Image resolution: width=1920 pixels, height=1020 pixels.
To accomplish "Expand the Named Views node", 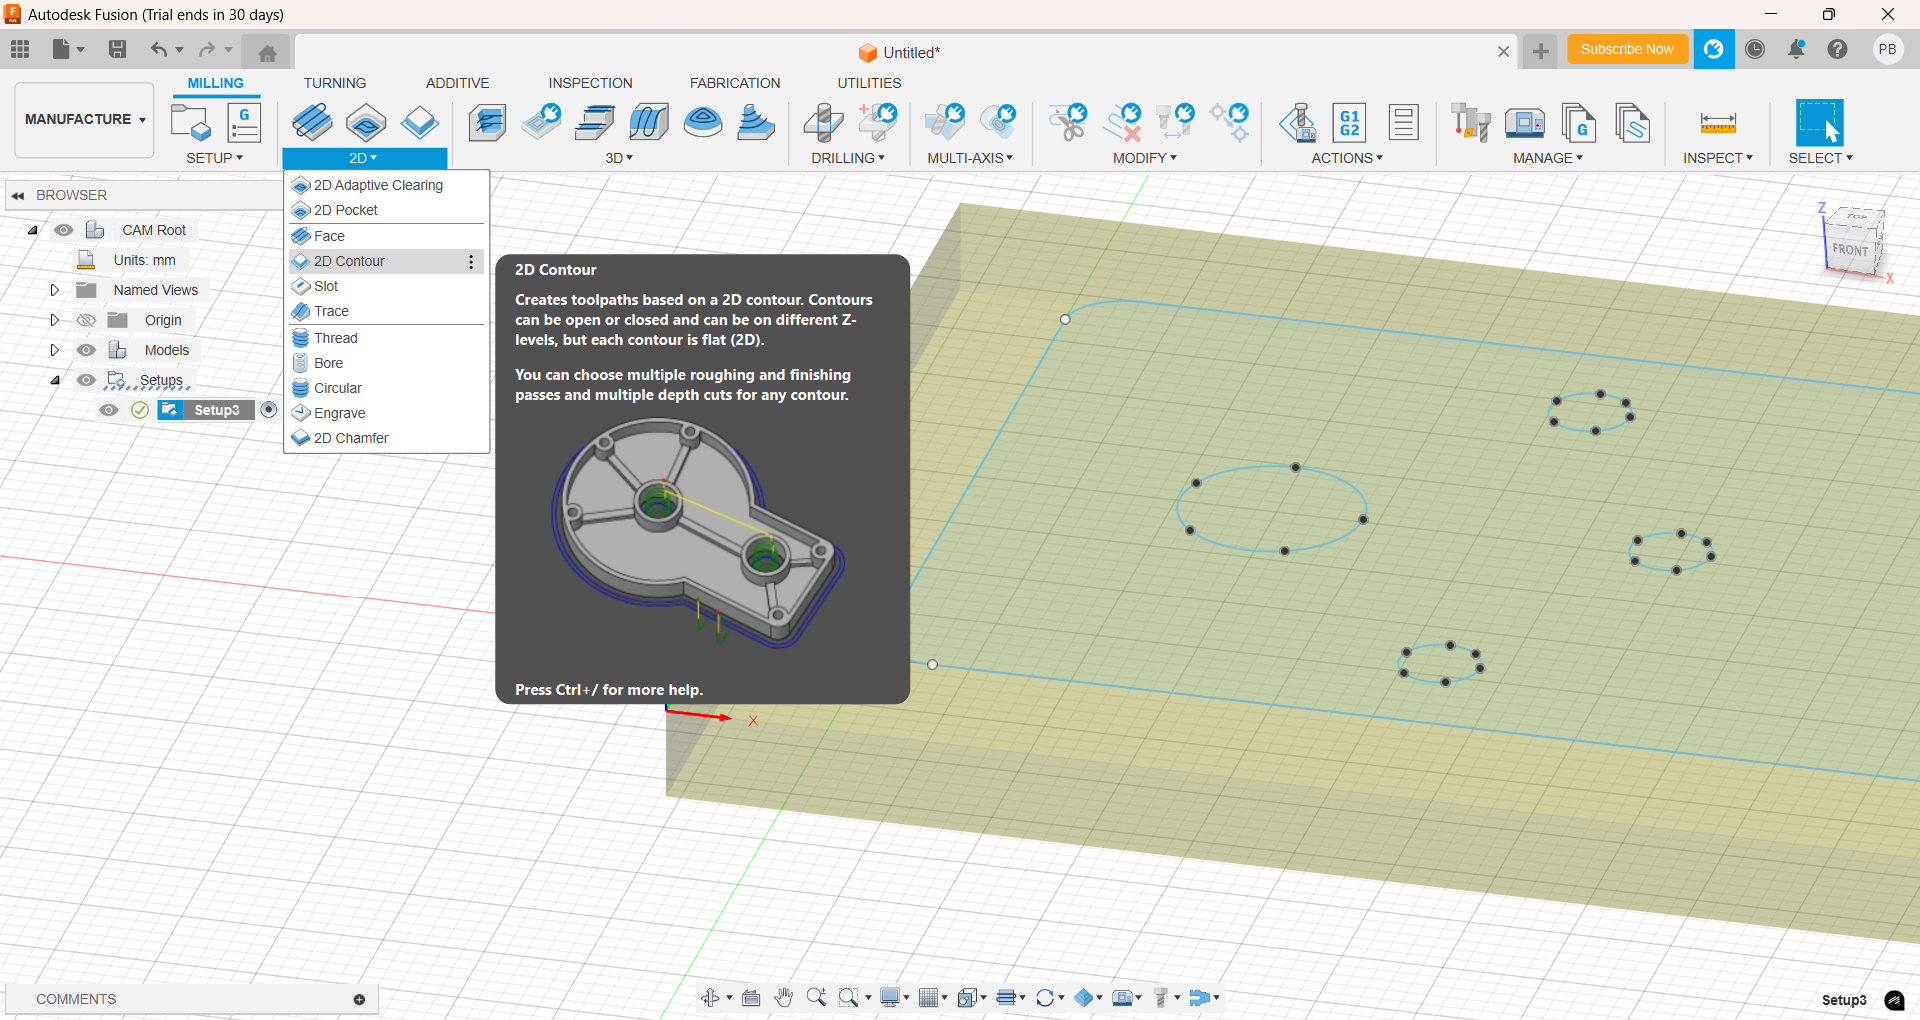I will click(x=54, y=290).
